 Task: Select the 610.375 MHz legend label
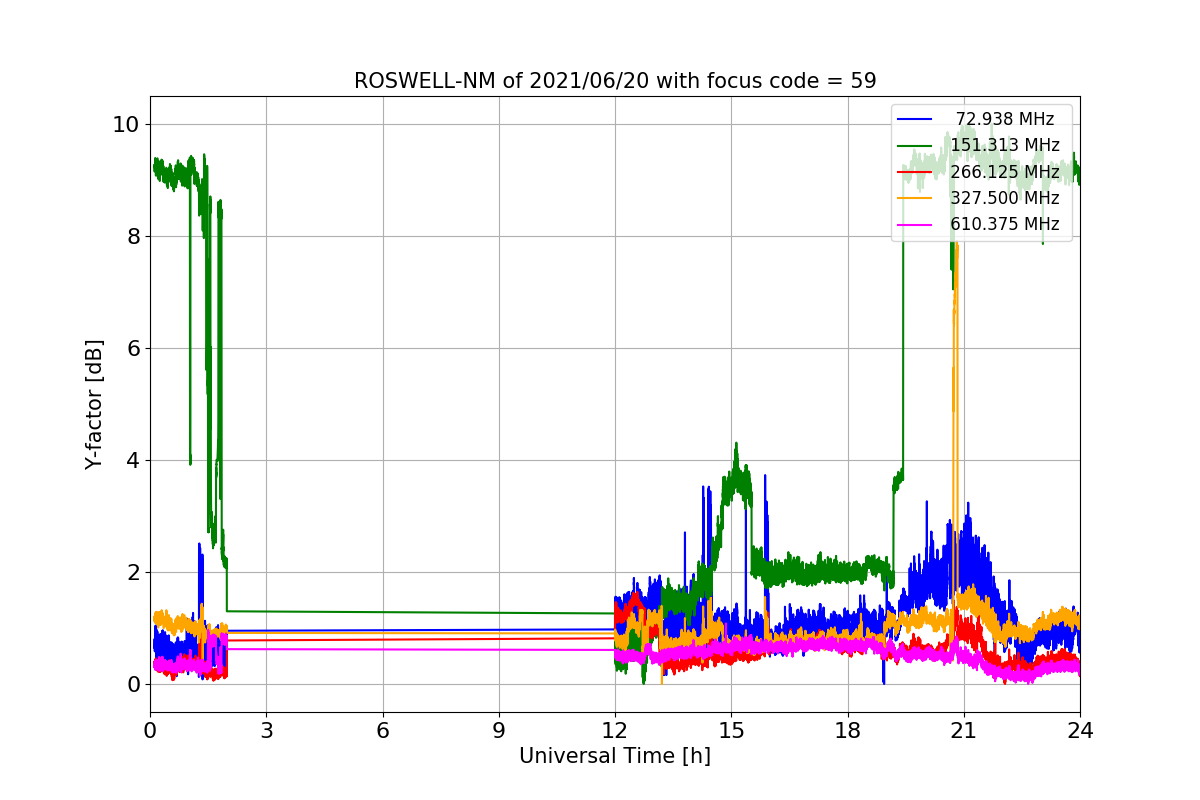(x=1005, y=224)
